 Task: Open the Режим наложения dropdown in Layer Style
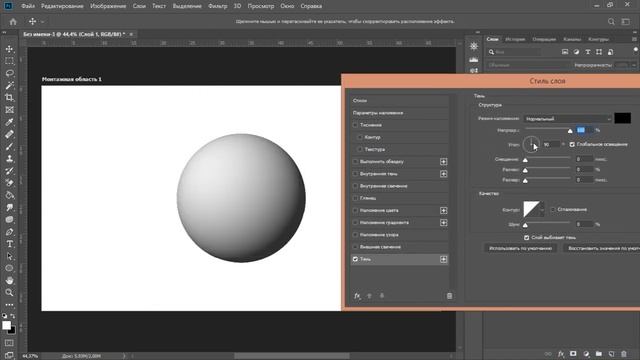(x=568, y=119)
